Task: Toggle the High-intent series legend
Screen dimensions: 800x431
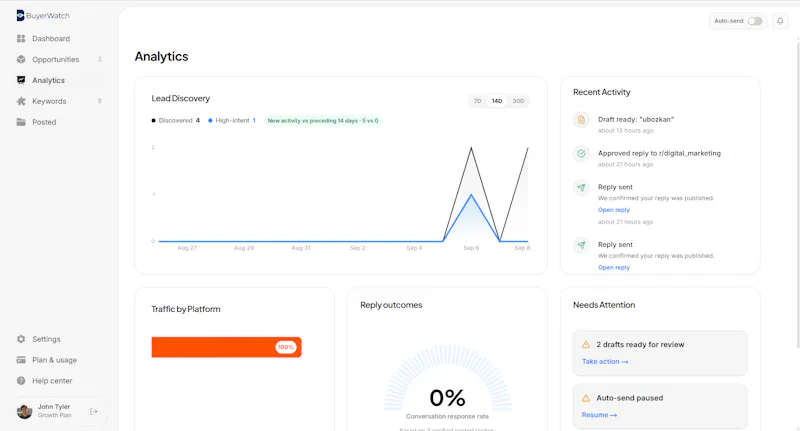Action: point(232,121)
